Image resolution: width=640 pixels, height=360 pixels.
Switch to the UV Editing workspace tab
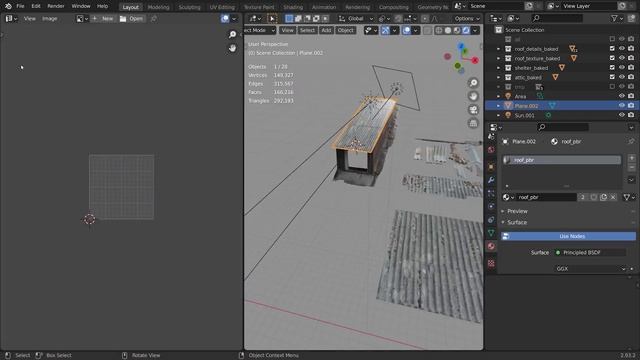click(222, 7)
